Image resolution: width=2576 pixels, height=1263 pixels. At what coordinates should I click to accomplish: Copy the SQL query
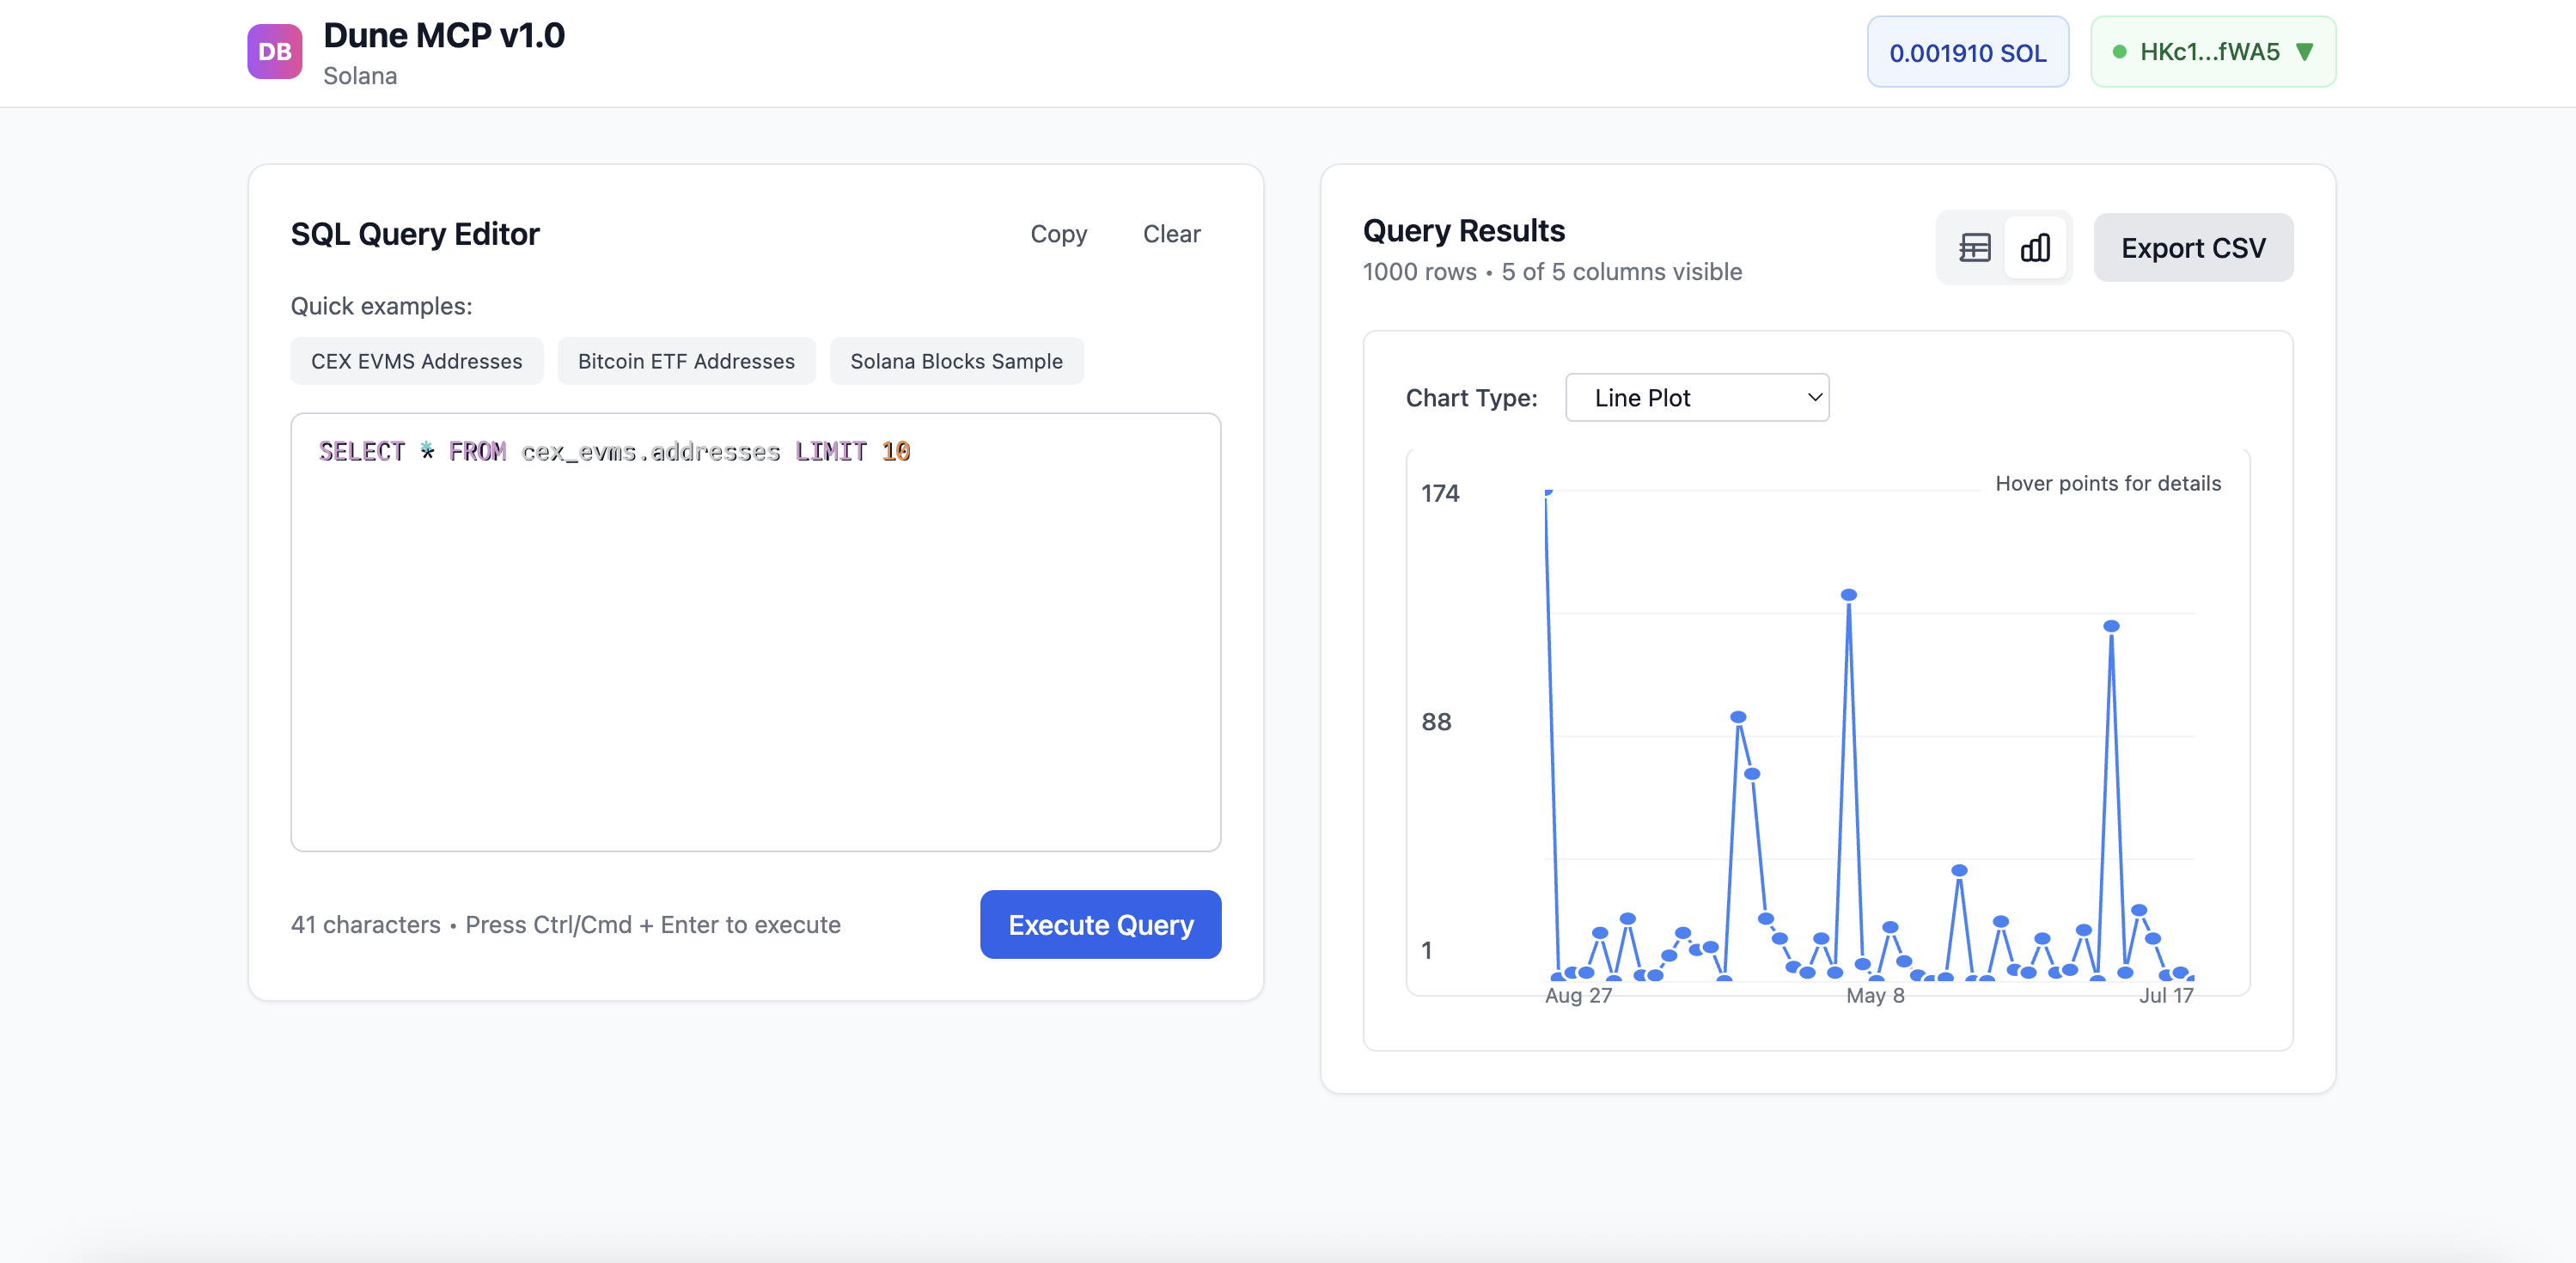tap(1058, 234)
